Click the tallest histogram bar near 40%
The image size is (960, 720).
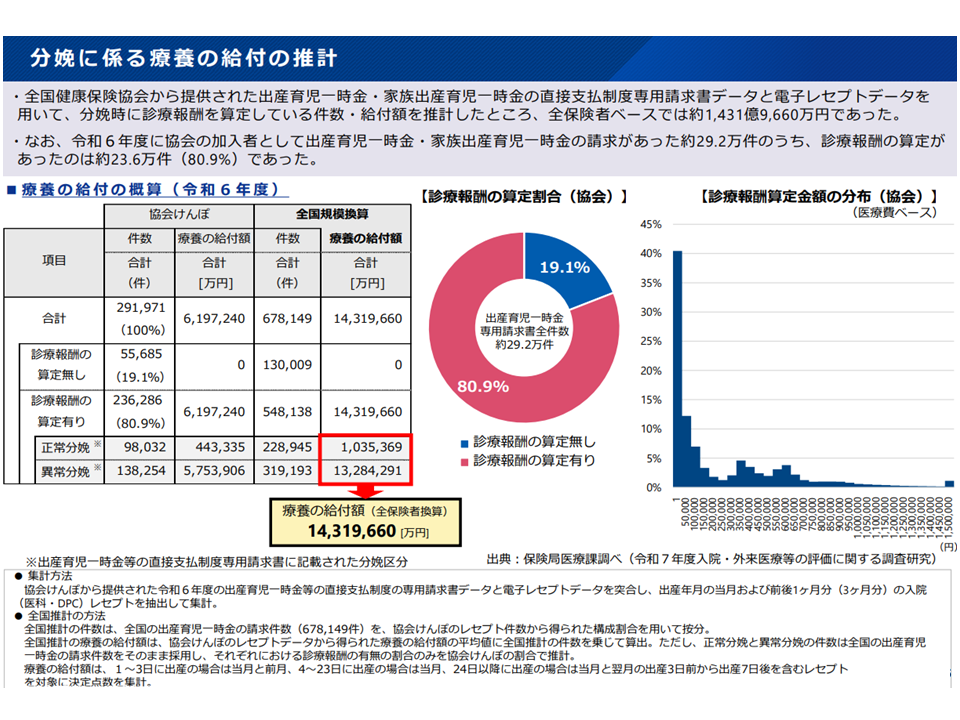point(677,368)
